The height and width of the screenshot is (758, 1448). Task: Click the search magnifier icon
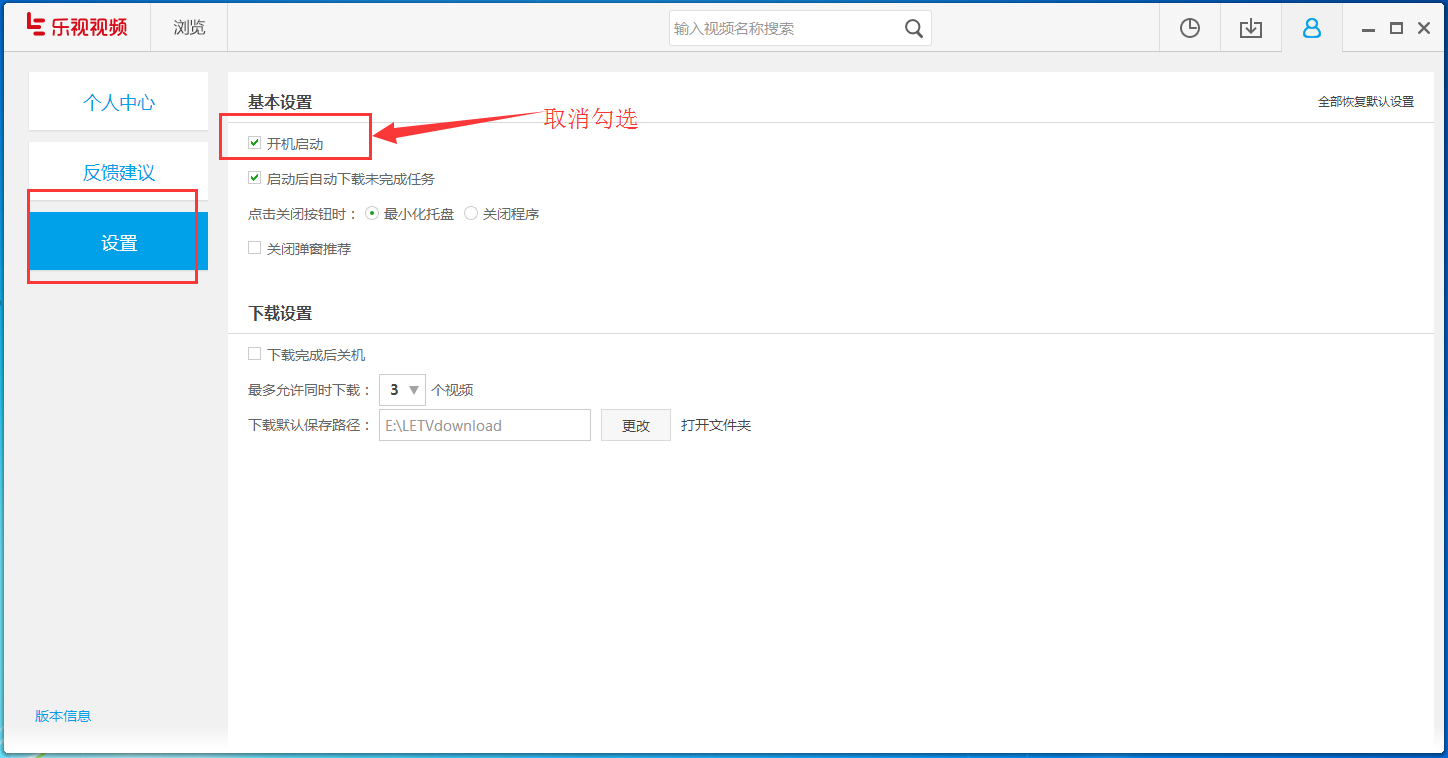pyautogui.click(x=913, y=28)
